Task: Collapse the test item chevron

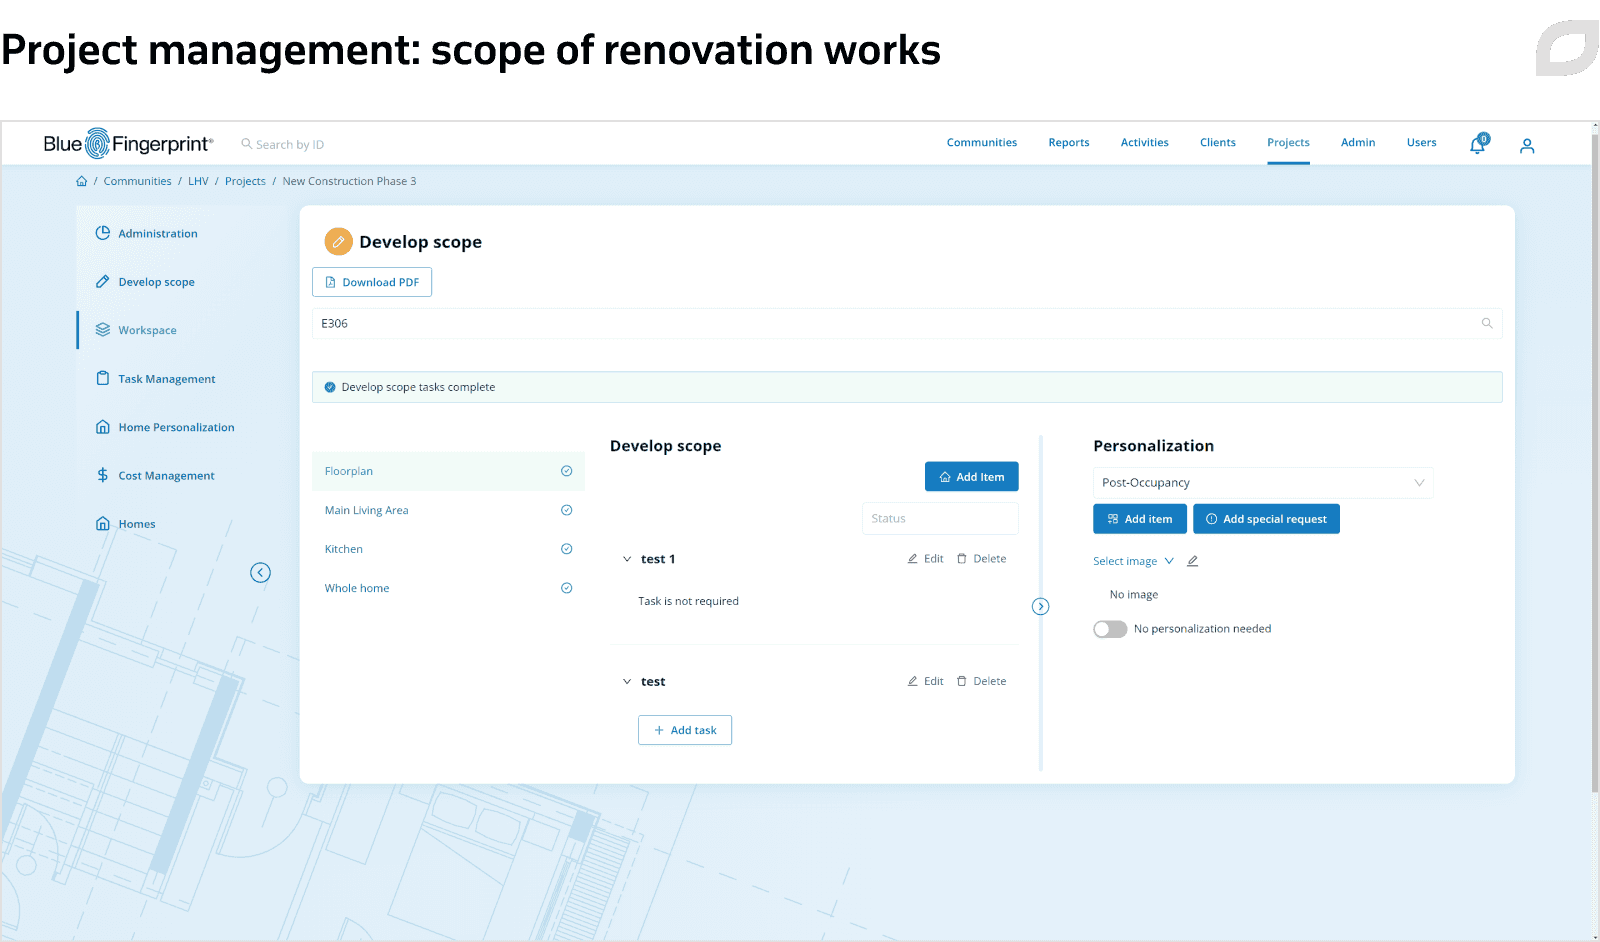Action: (x=627, y=682)
